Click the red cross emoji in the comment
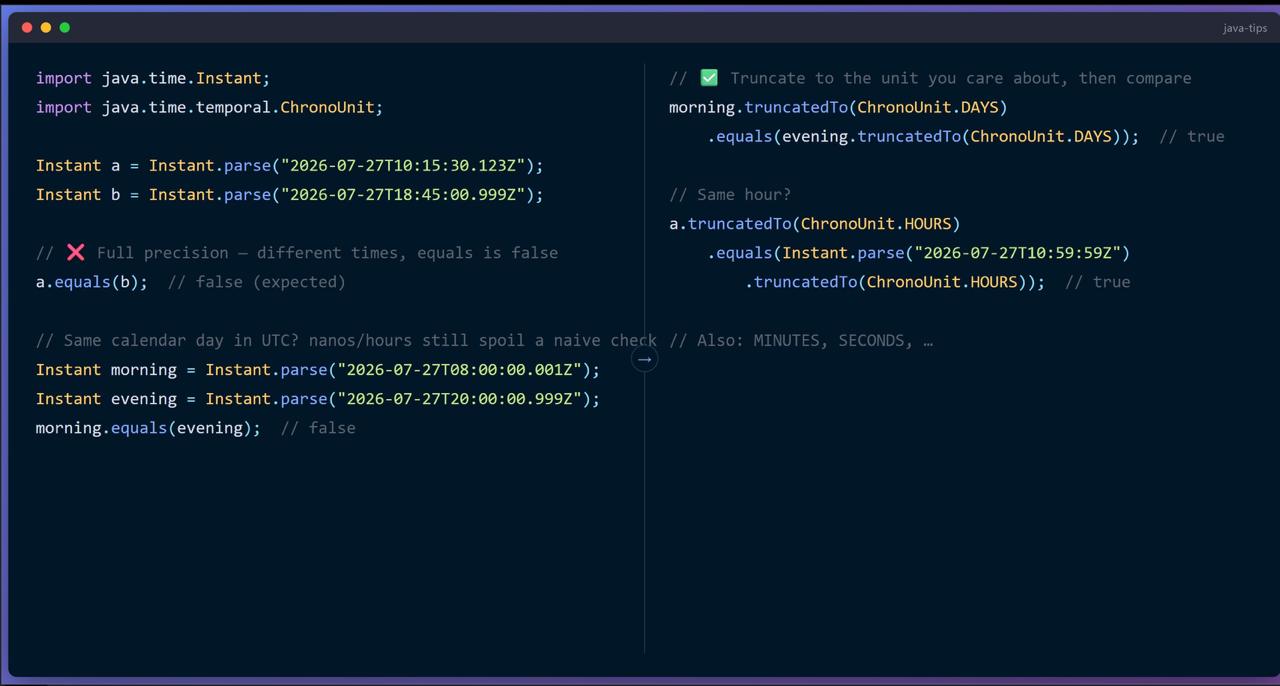Image resolution: width=1280 pixels, height=686 pixels. pos(75,253)
